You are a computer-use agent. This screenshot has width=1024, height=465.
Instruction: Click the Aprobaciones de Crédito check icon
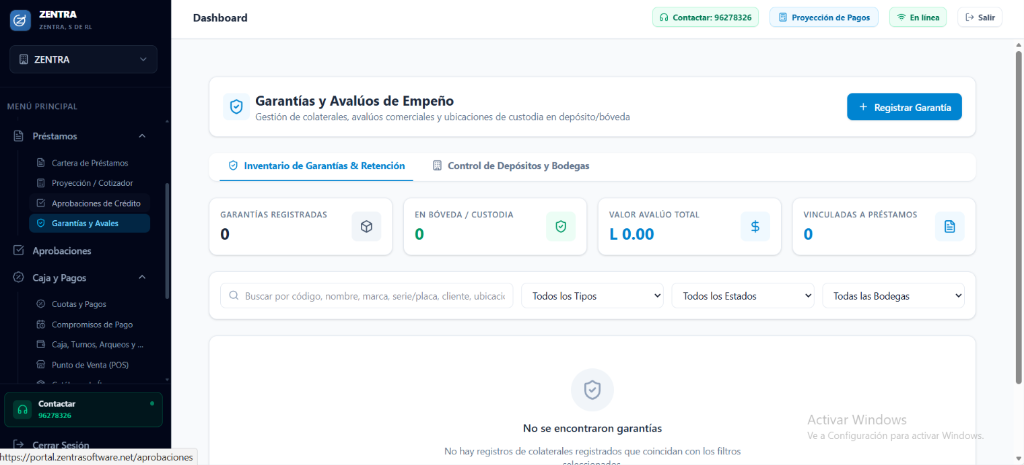tap(40, 203)
